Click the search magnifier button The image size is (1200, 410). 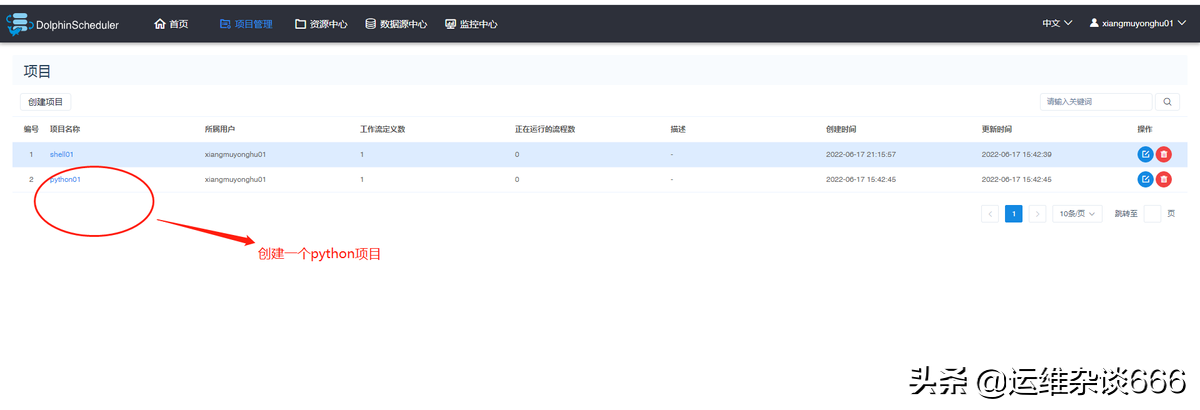tap(1167, 101)
